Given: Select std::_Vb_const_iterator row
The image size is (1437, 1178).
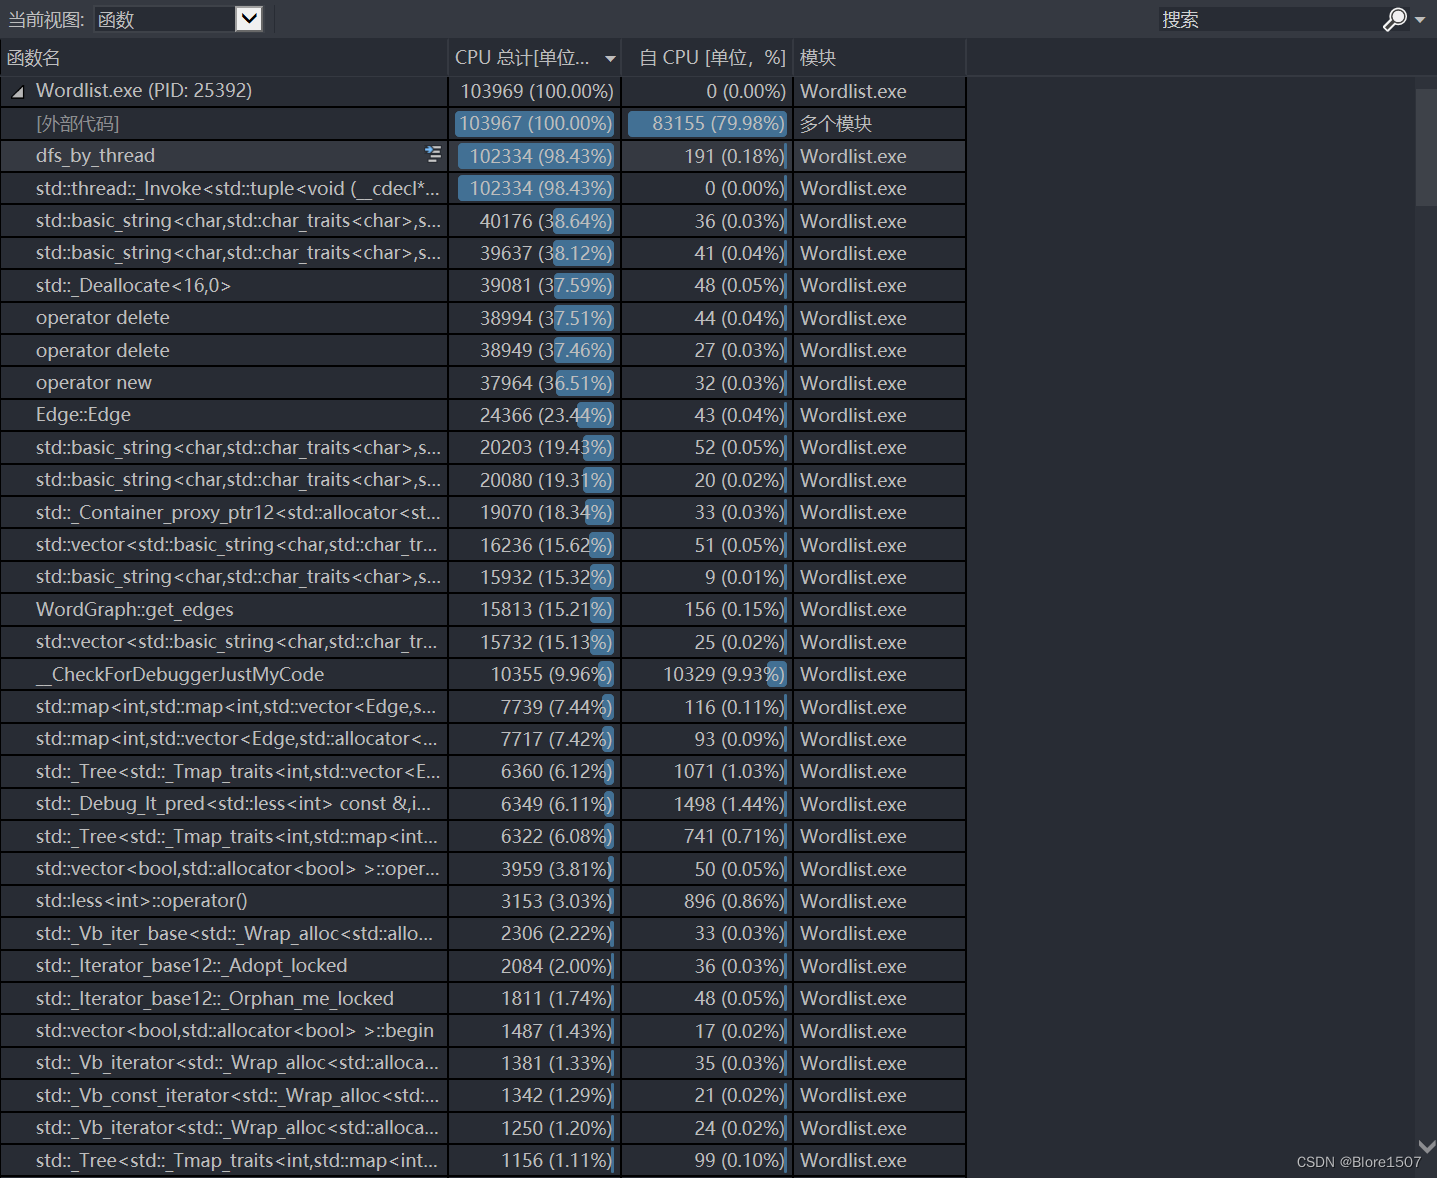Looking at the screenshot, I should click(483, 1095).
